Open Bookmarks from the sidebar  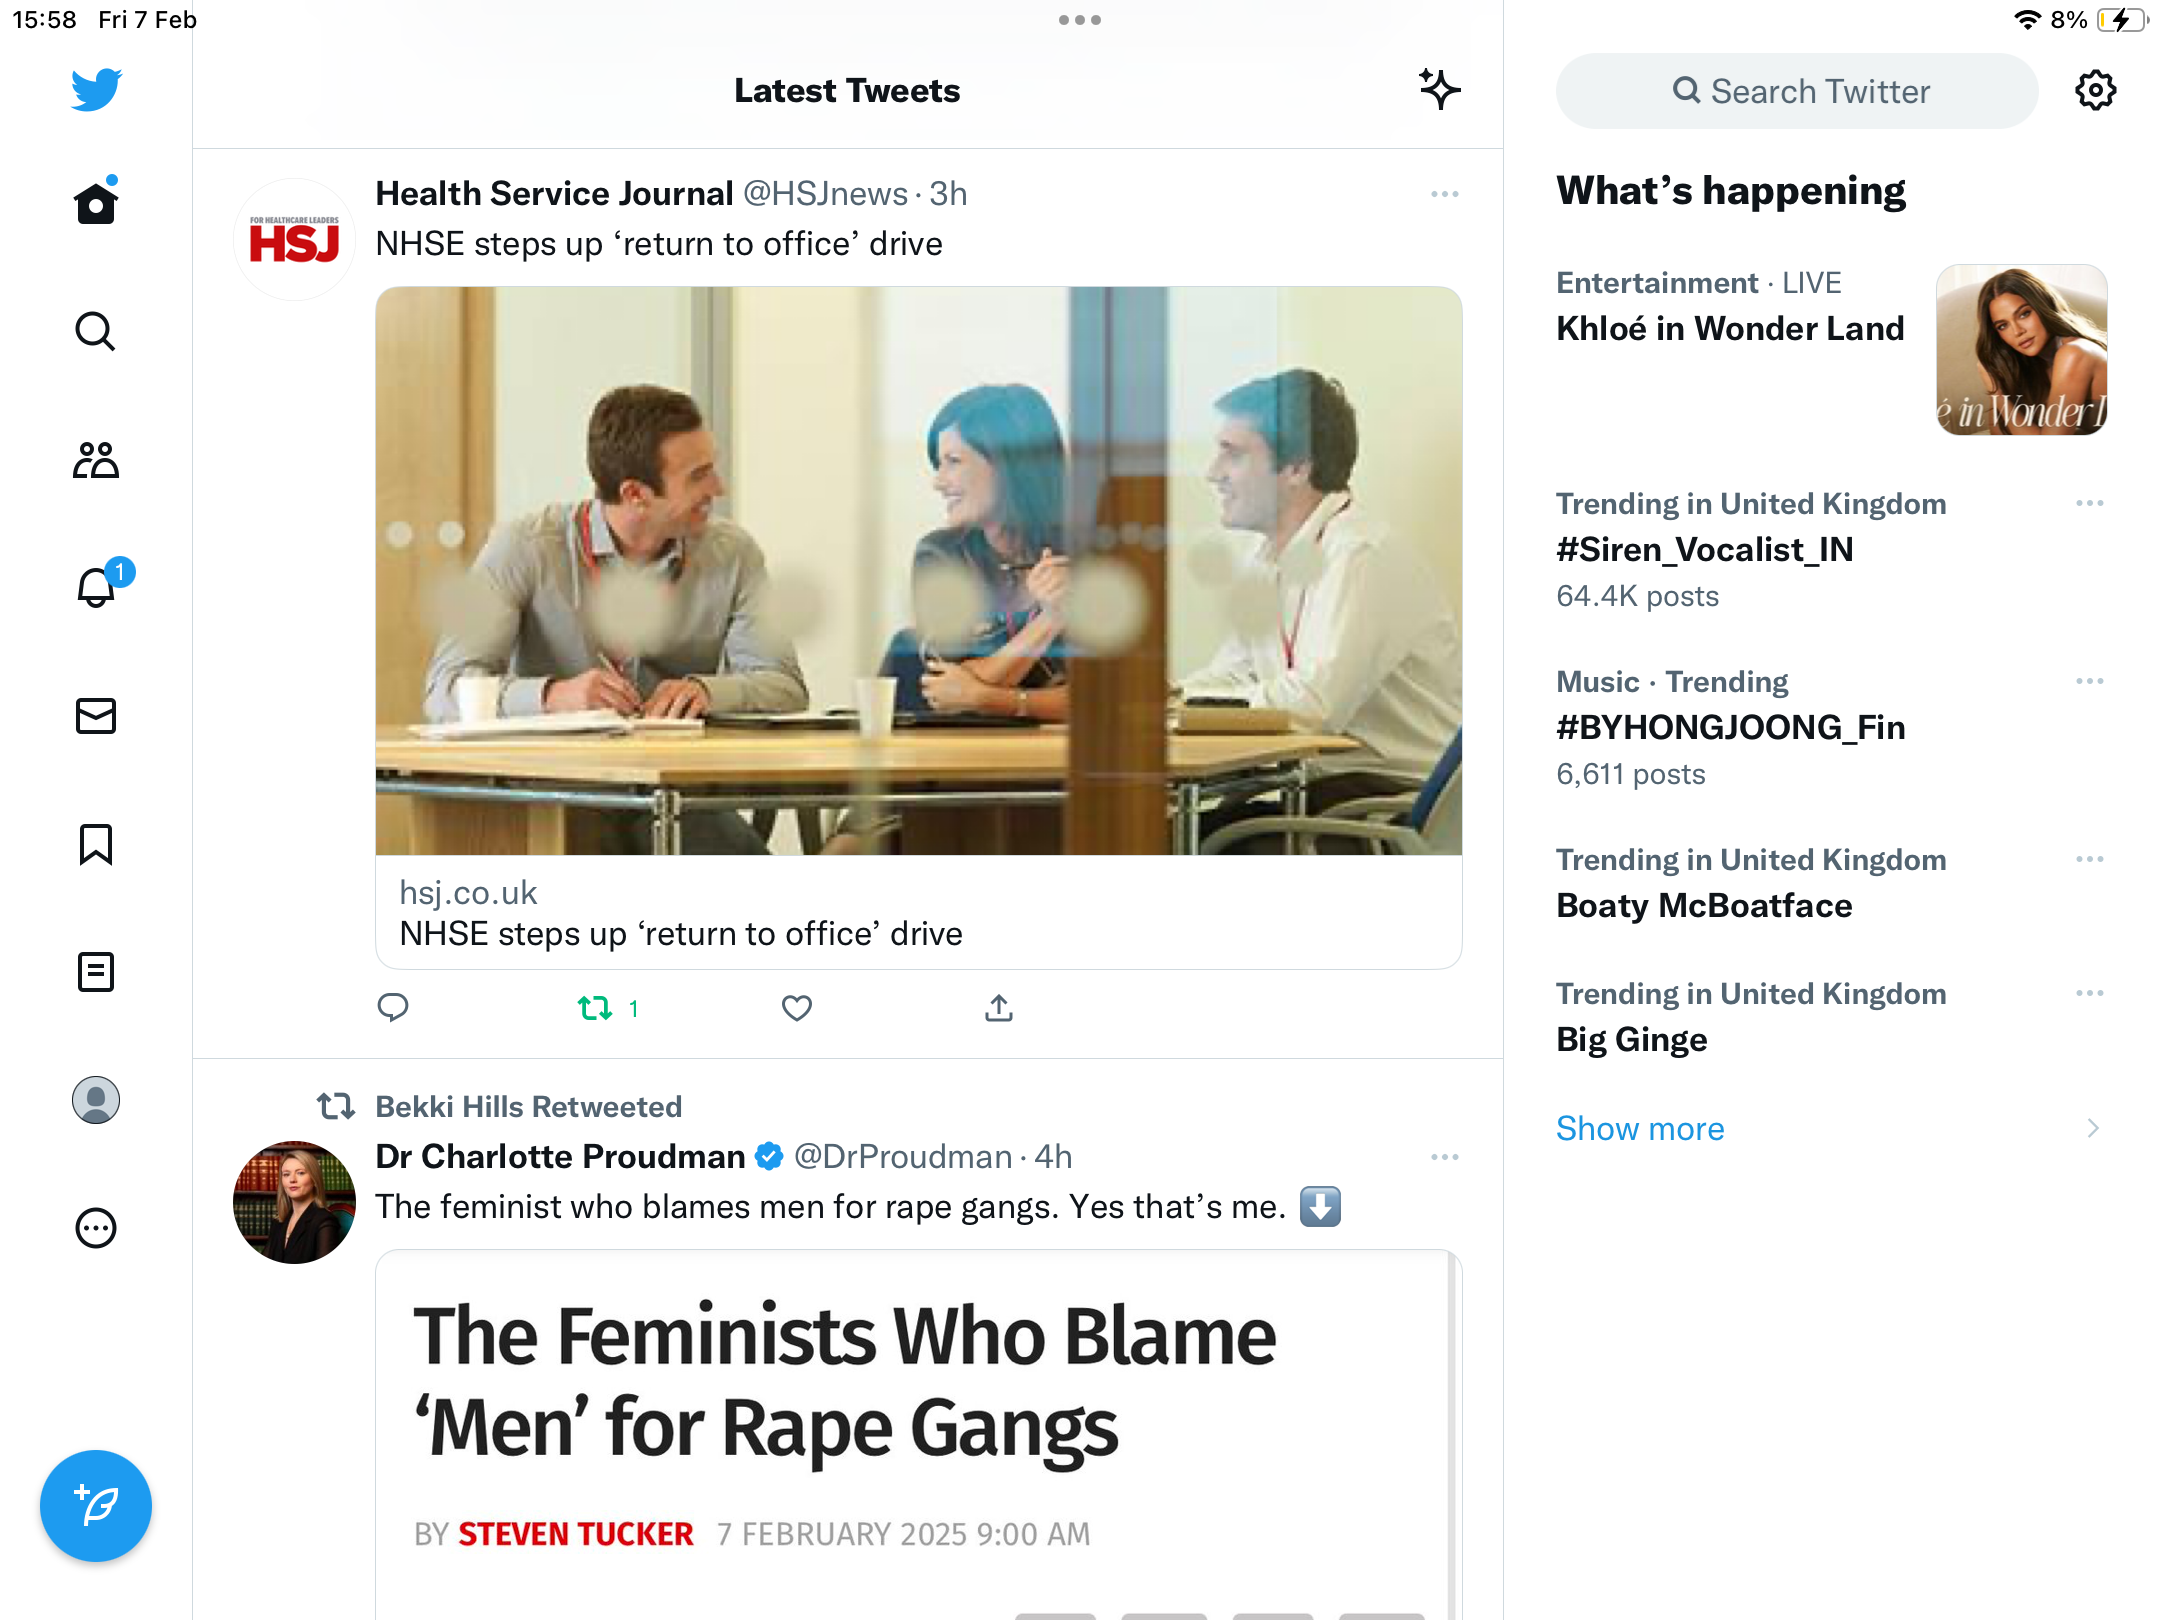[x=96, y=844]
